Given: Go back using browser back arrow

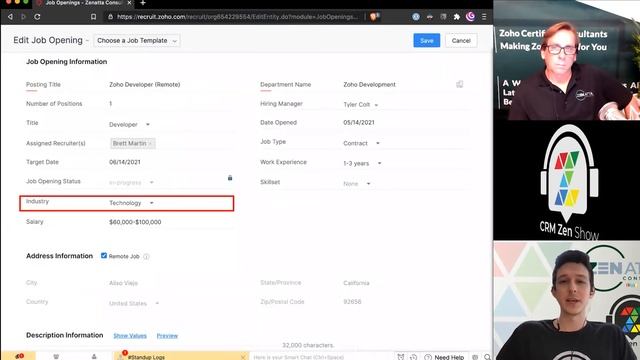Looking at the screenshot, I should 10,17.
